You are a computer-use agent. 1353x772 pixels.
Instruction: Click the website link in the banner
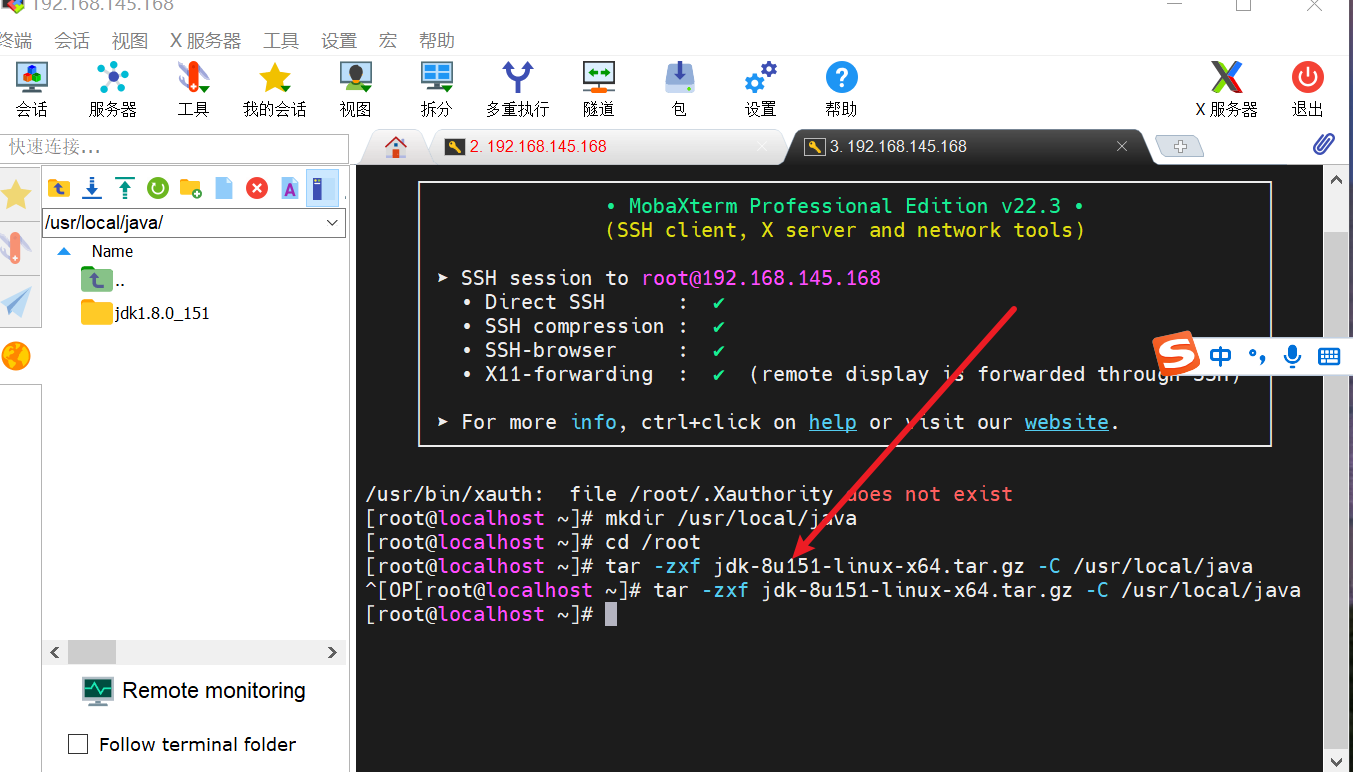[x=1067, y=422]
